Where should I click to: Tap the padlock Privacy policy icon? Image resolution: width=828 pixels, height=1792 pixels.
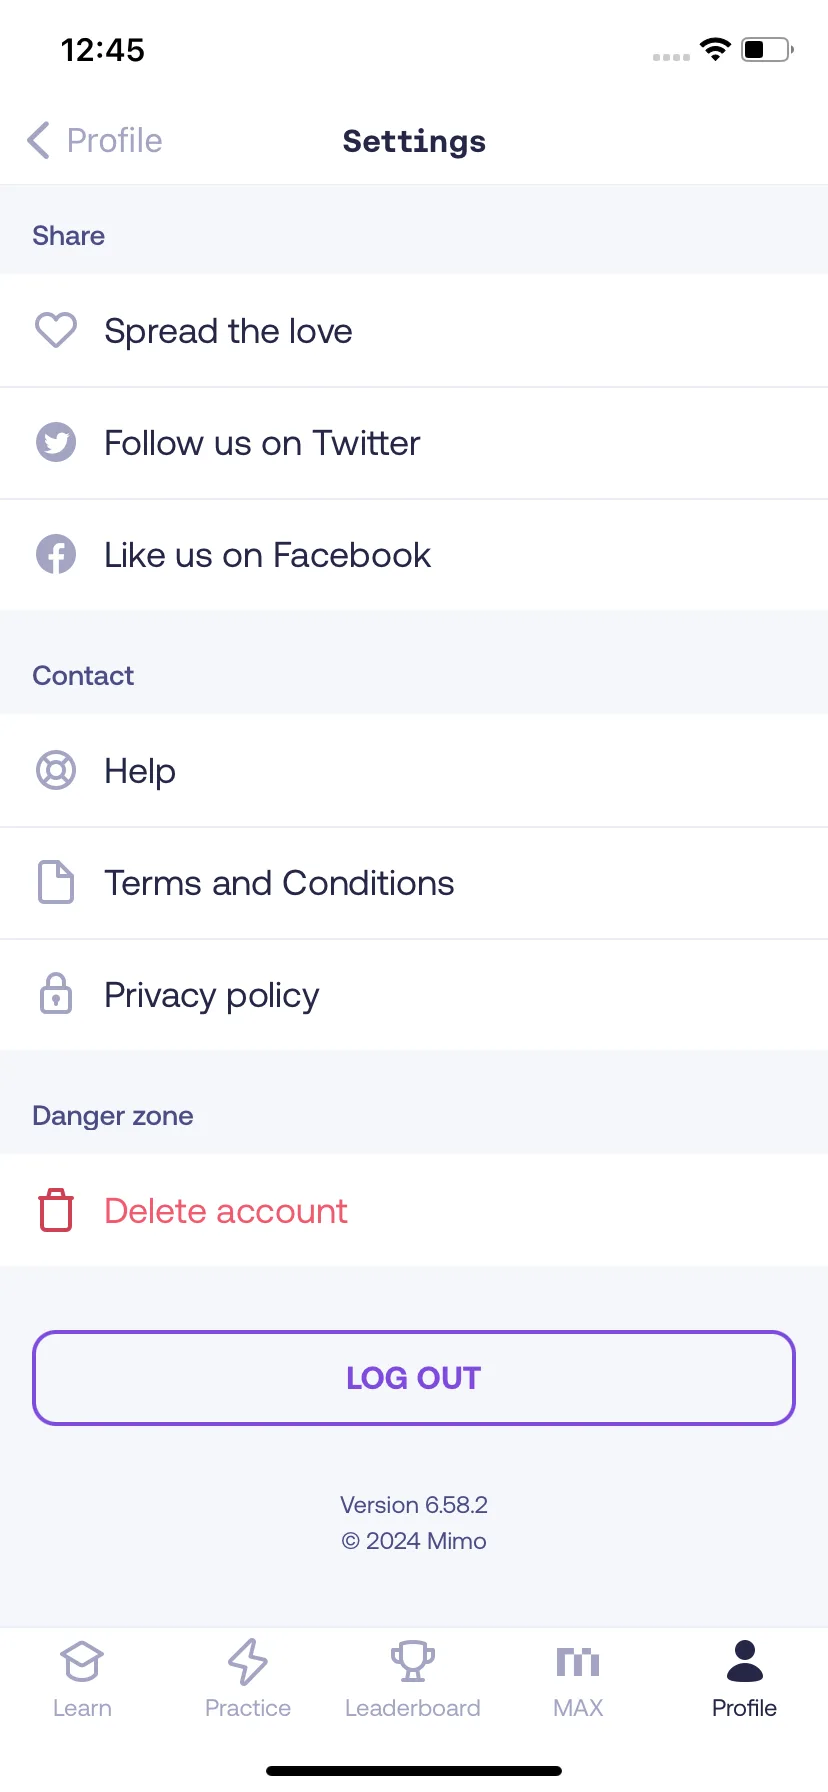pos(56,994)
